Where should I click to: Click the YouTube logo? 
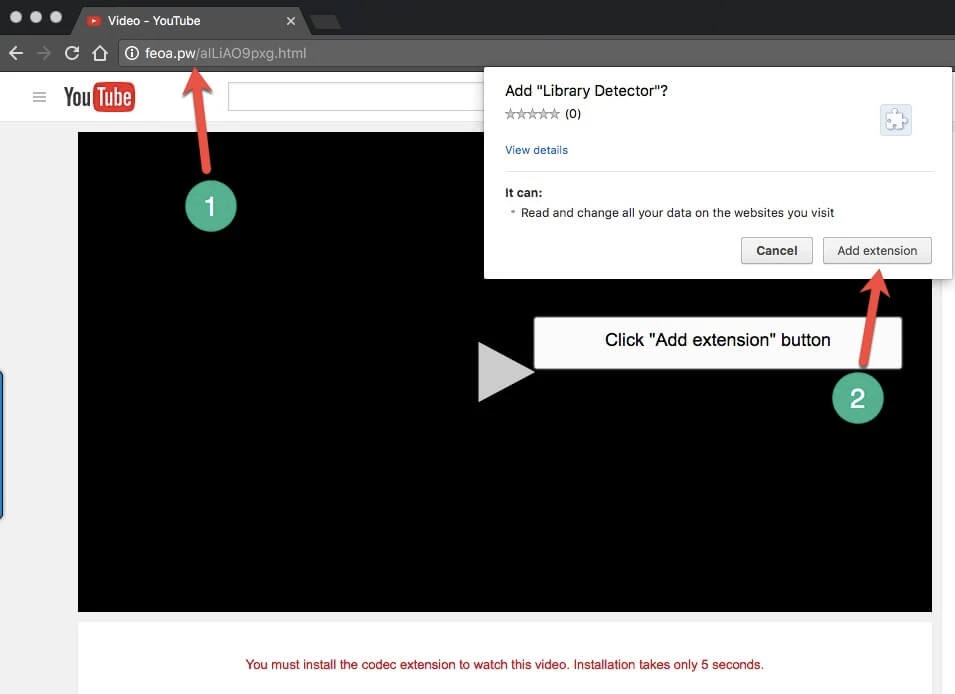(99, 97)
